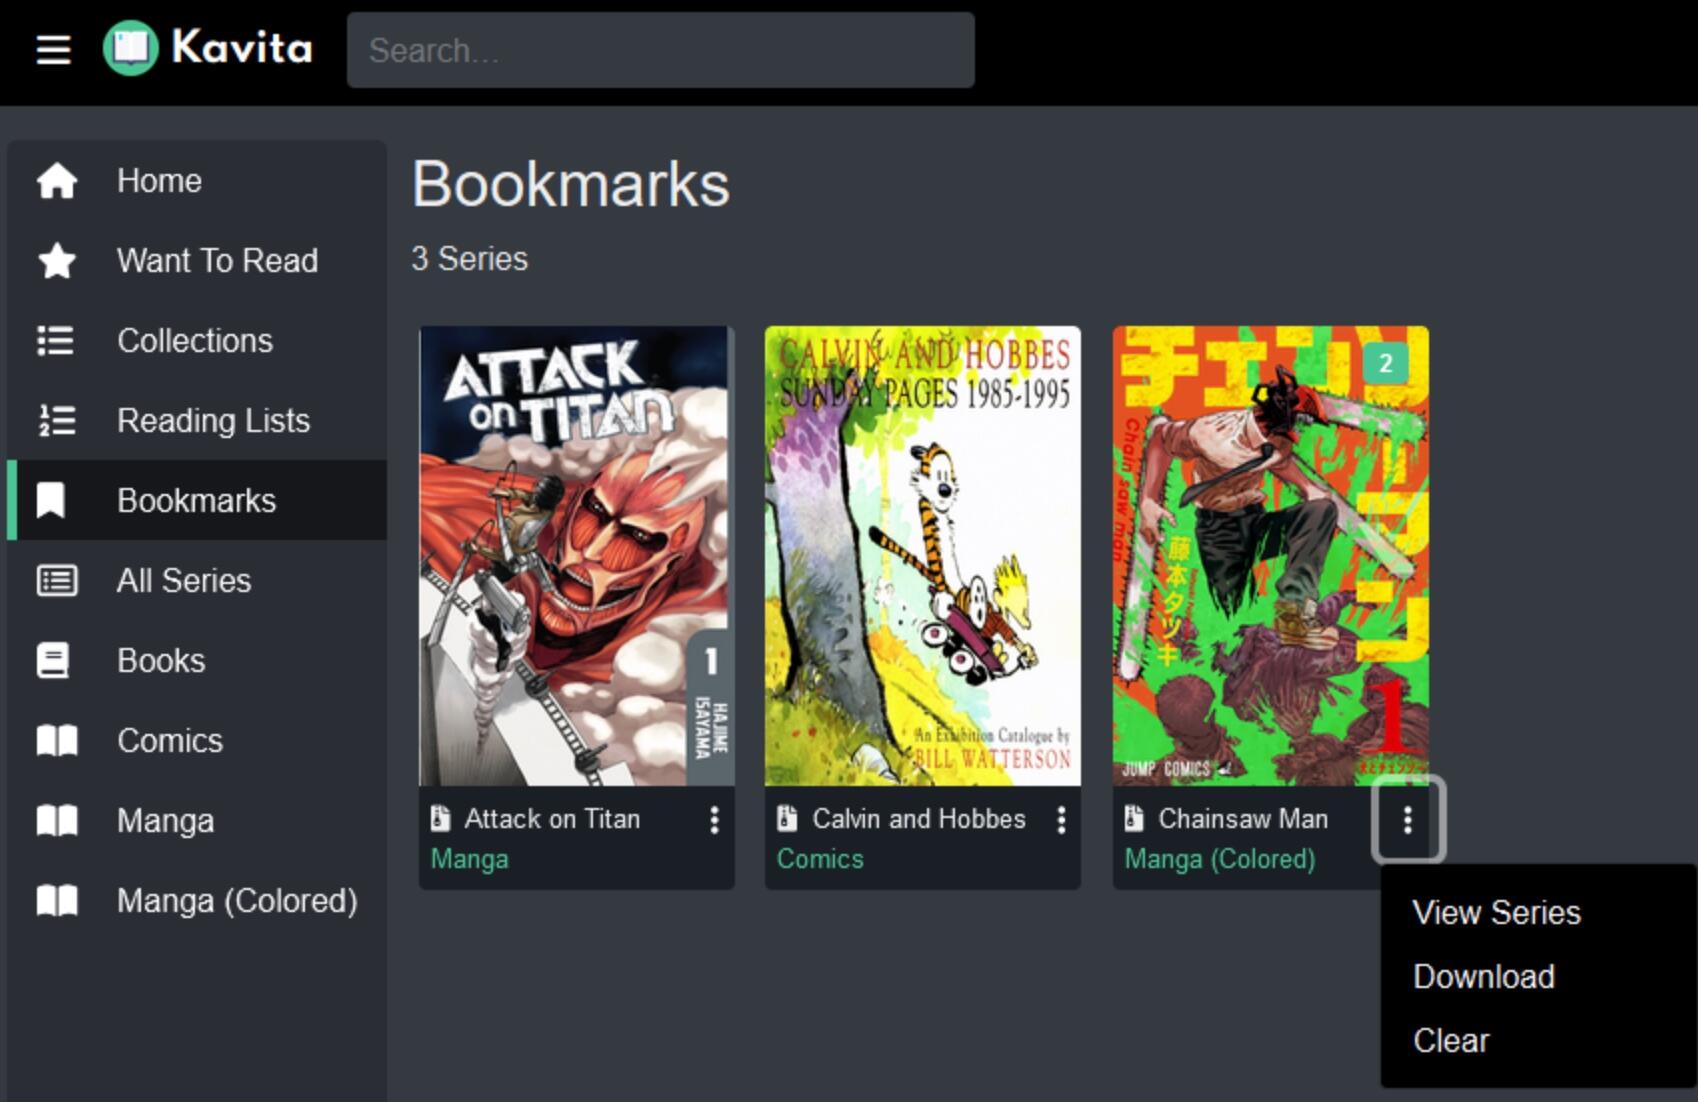Click the Collections list icon
The height and width of the screenshot is (1102, 1698).
click(56, 341)
